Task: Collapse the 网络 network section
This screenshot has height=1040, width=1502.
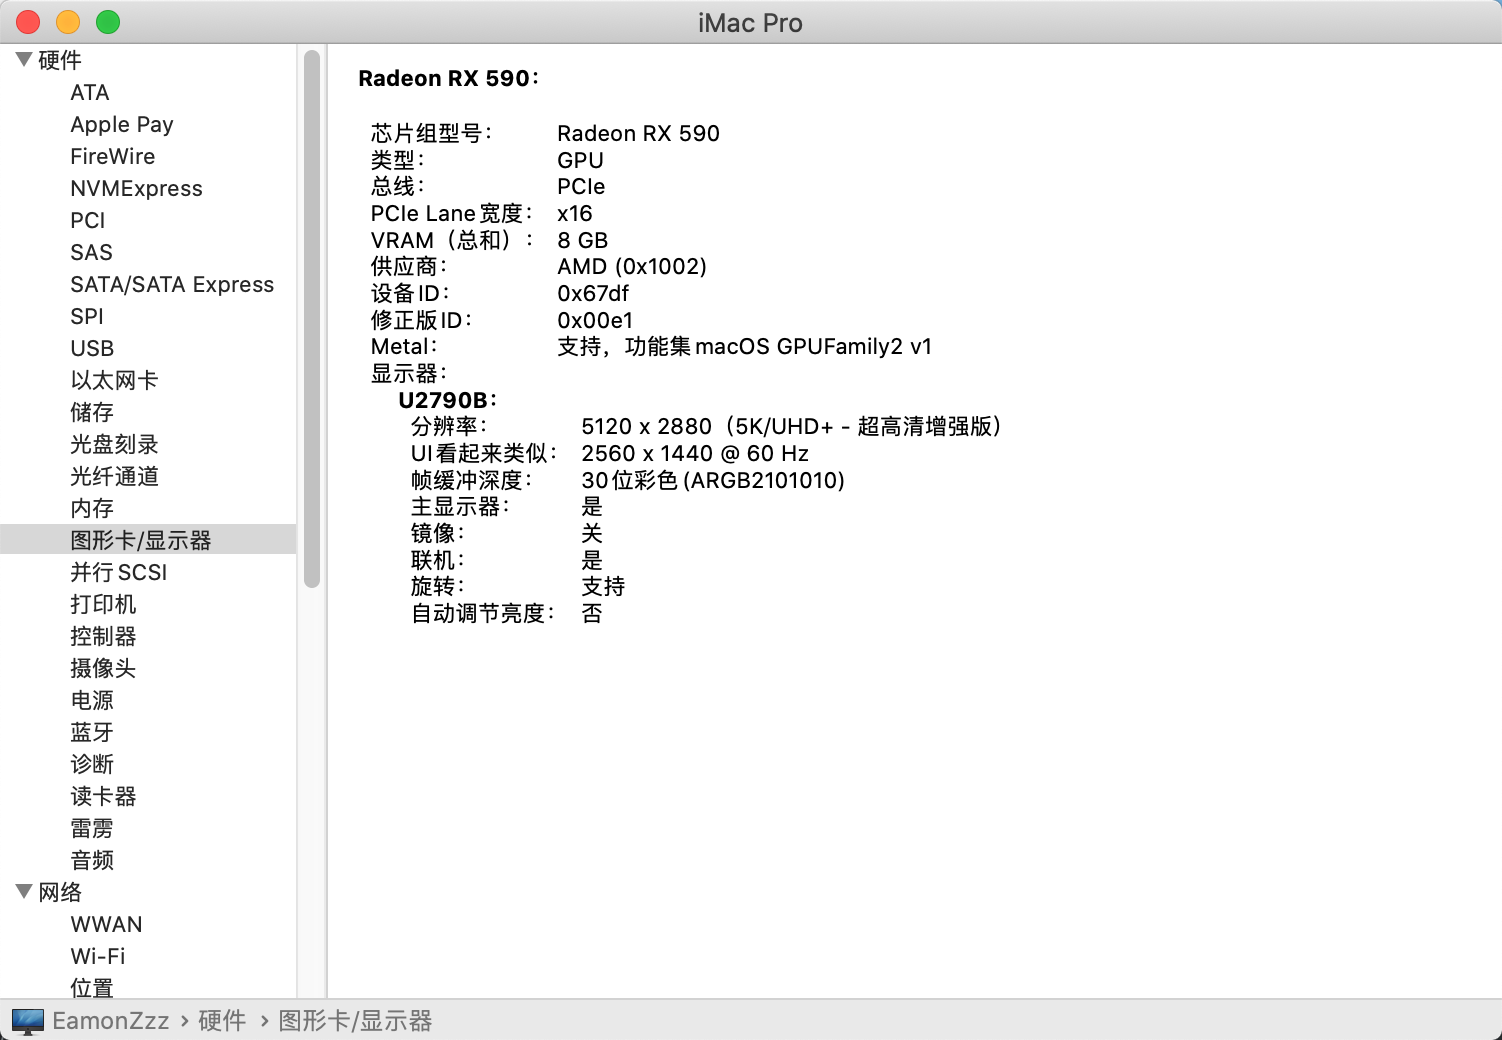Action: [24, 892]
